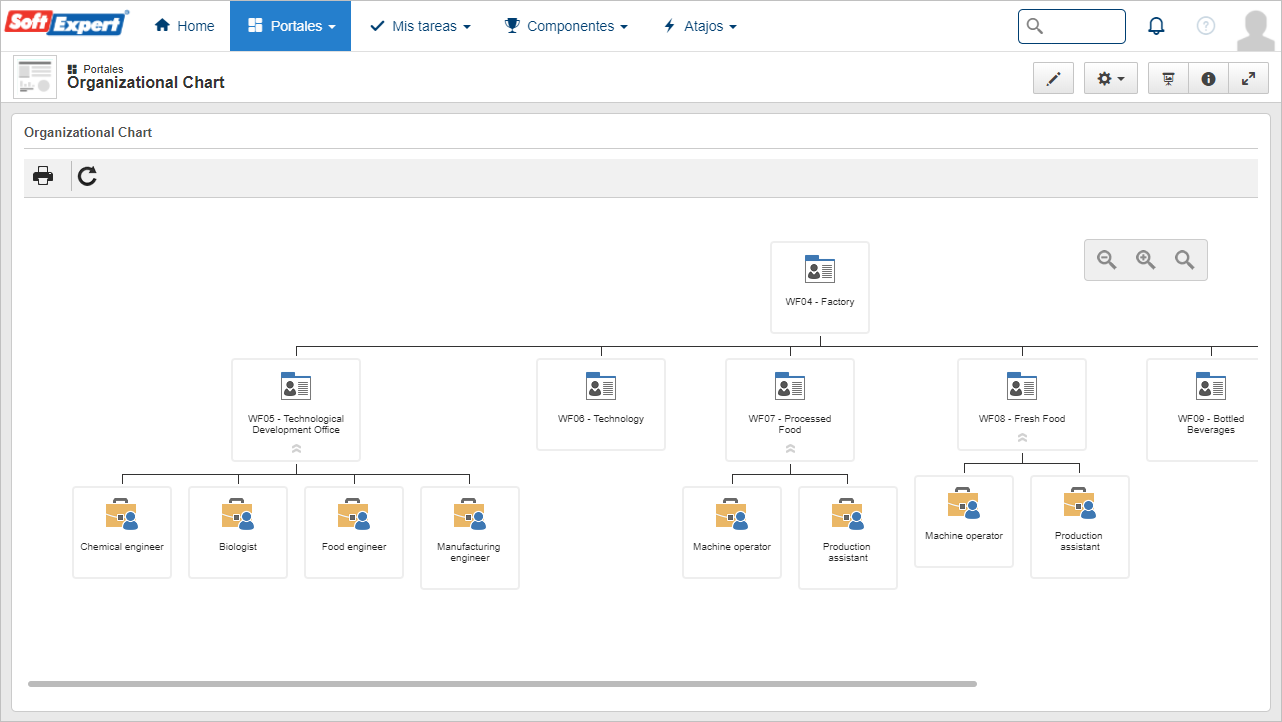This screenshot has width=1282, height=722.
Task: Collapse the WF08 - Fresh Food node
Action: point(1022,437)
